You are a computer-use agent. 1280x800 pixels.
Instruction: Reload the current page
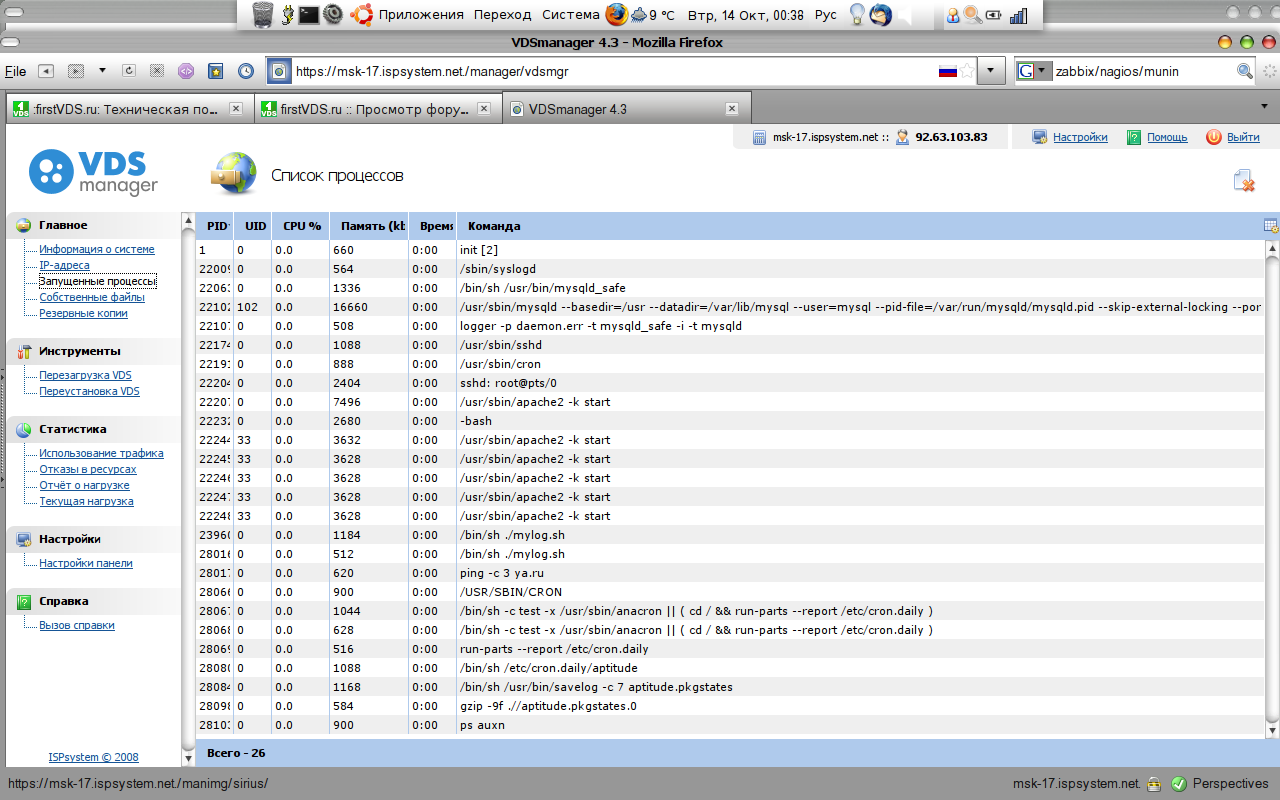(x=129, y=71)
